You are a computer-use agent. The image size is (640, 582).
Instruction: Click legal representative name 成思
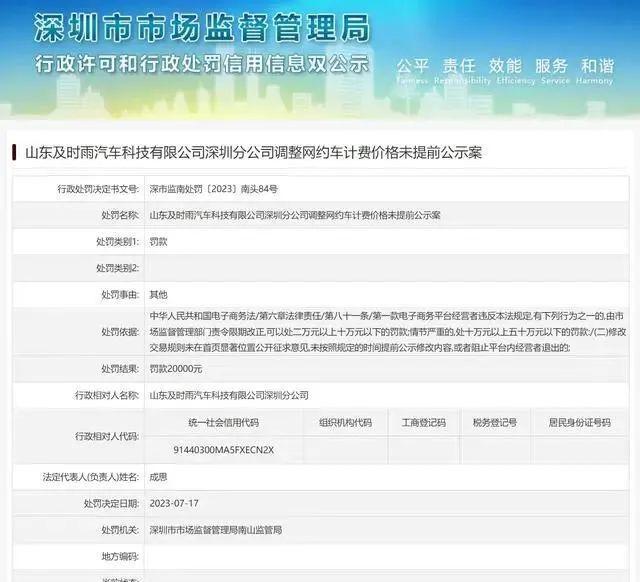pos(158,477)
